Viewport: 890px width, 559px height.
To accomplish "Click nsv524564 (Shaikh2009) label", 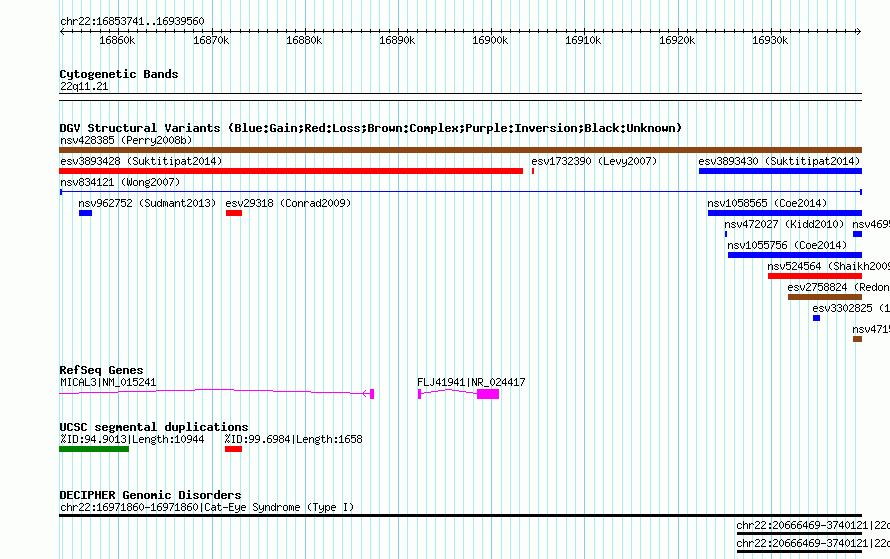I will tap(828, 266).
